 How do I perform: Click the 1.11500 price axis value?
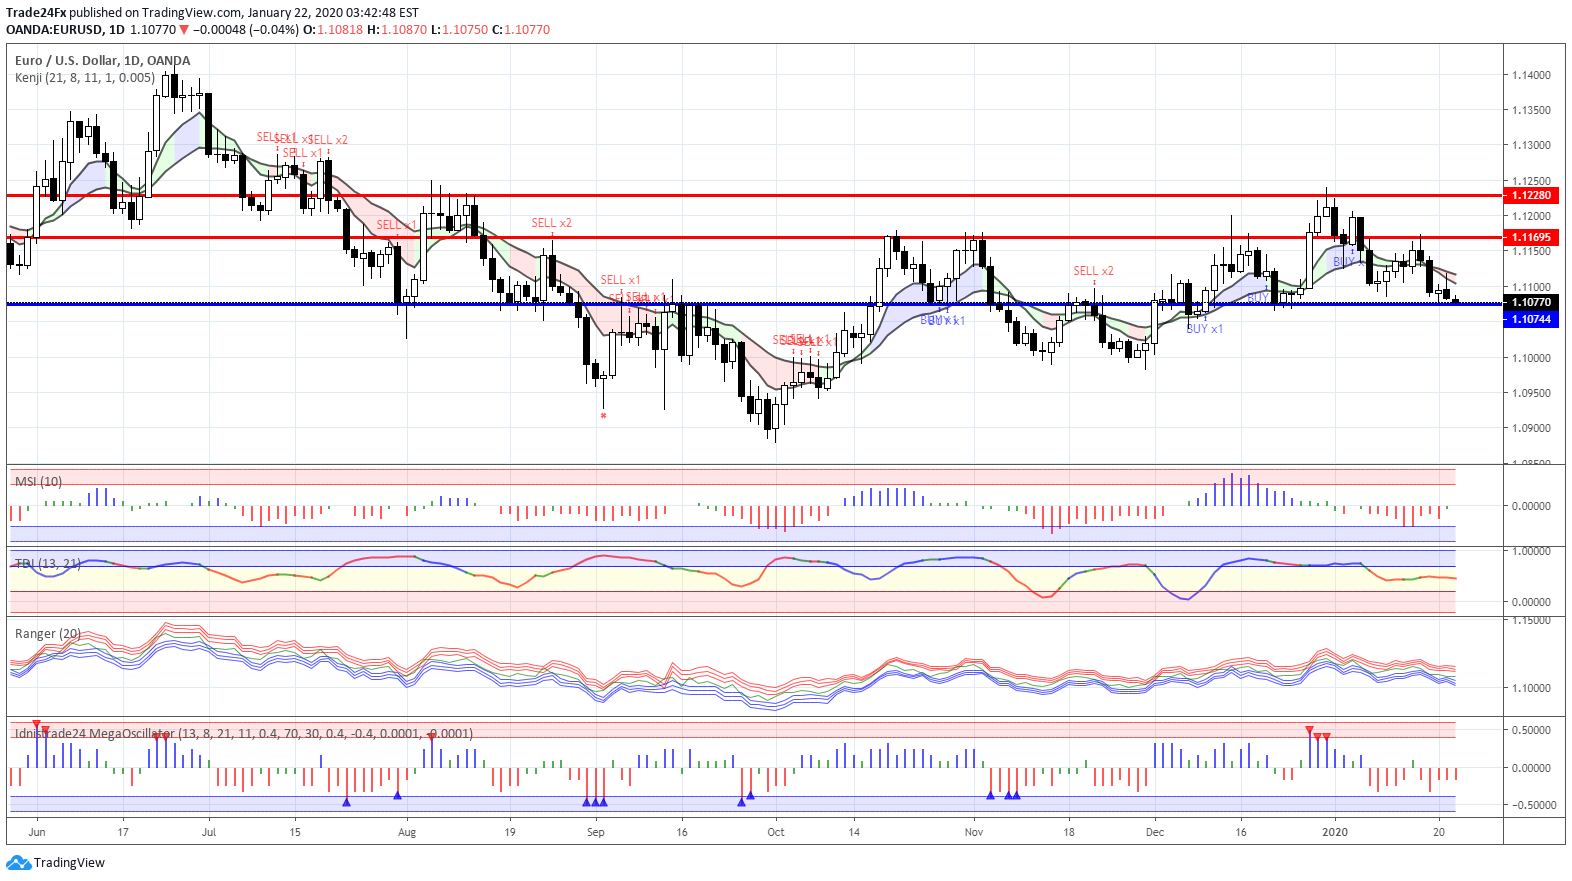pyautogui.click(x=1531, y=251)
